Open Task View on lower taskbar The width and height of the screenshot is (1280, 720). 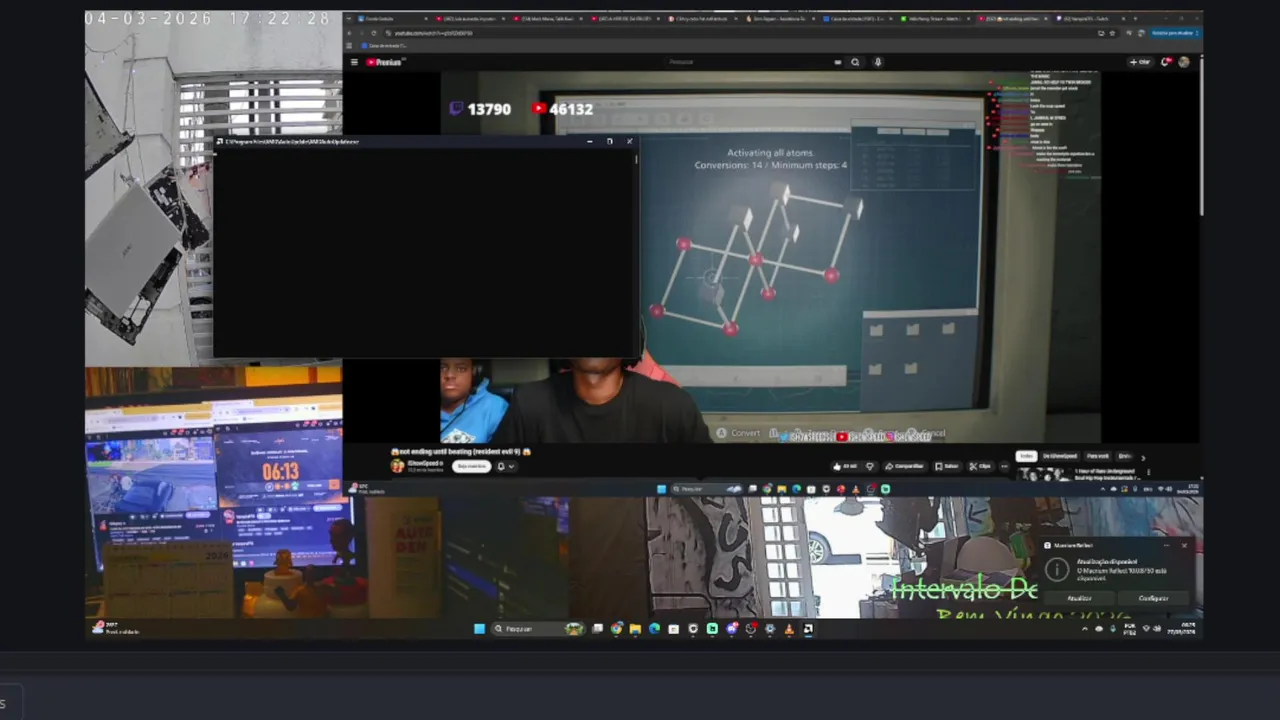pyautogui.click(x=598, y=629)
